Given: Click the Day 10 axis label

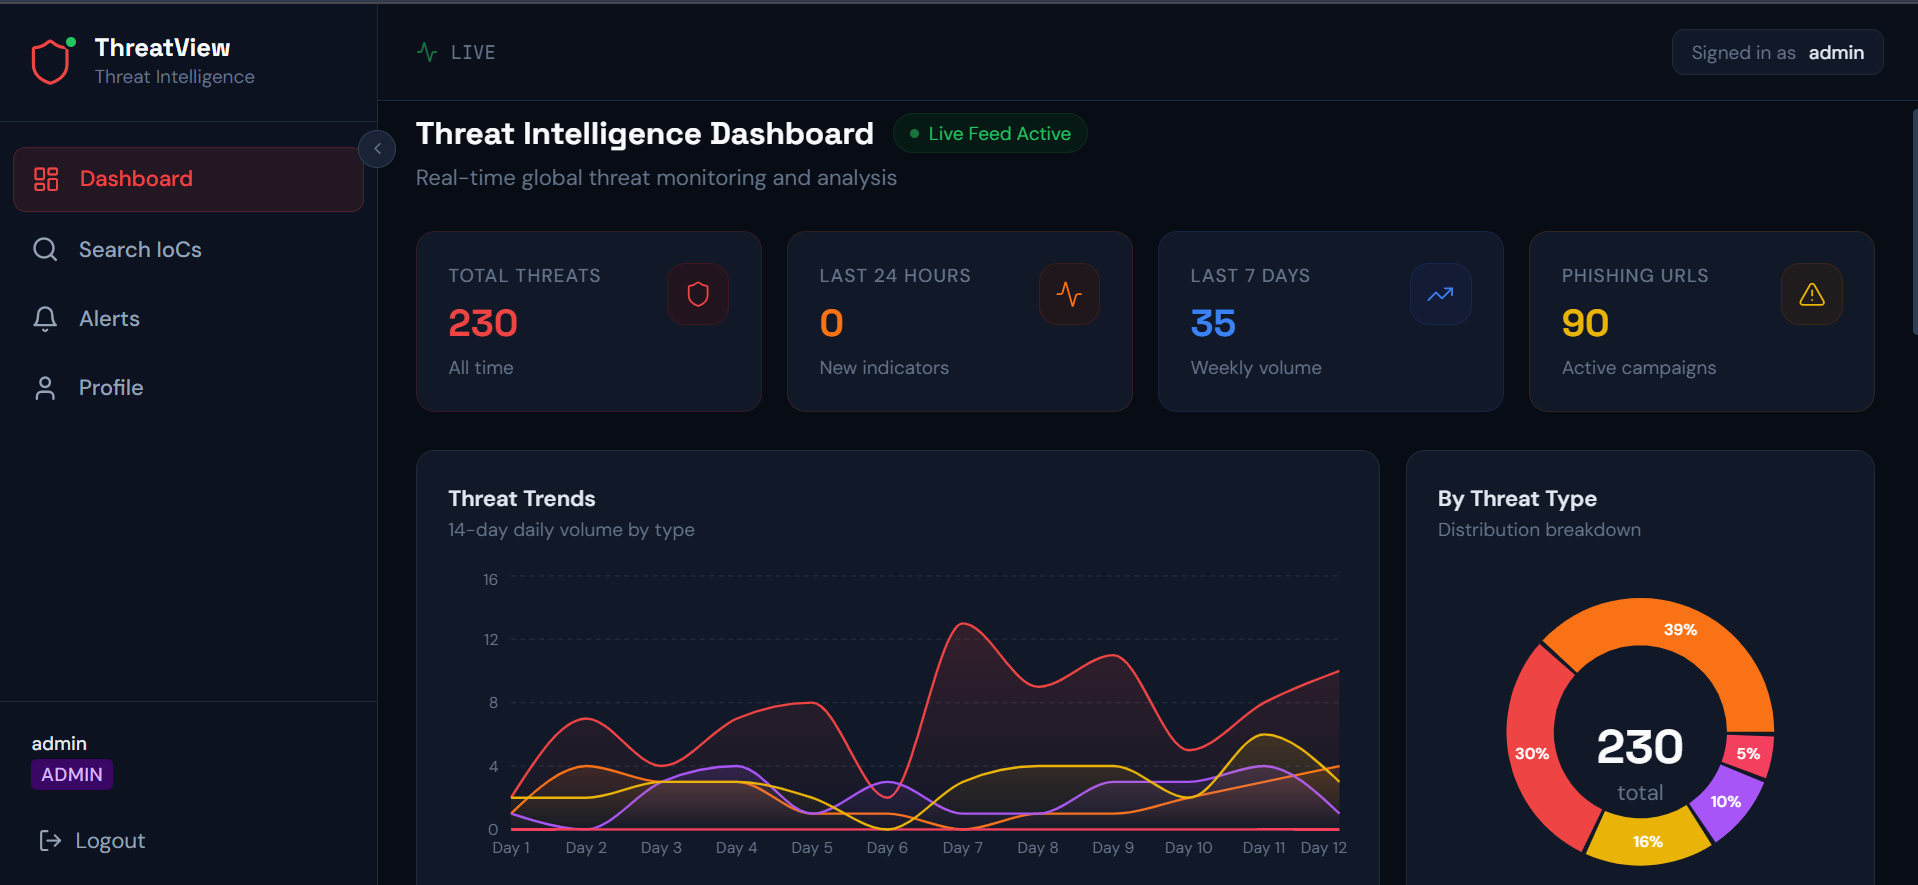Looking at the screenshot, I should point(1188,848).
